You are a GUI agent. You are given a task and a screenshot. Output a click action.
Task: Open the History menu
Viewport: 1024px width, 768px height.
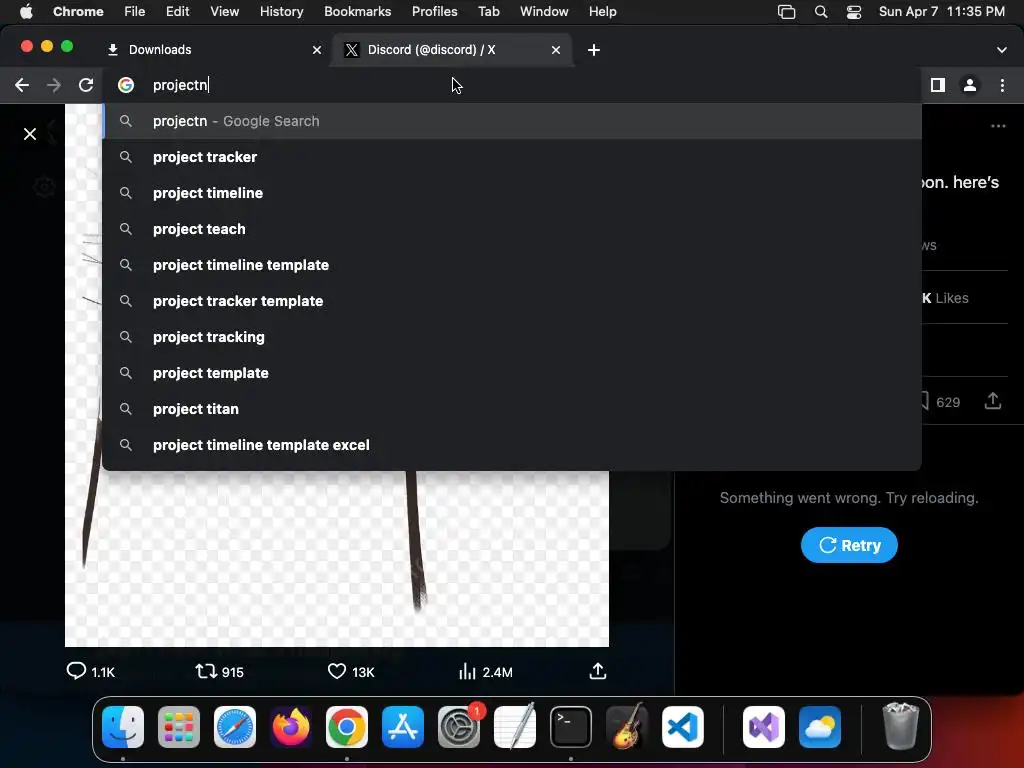tap(281, 11)
